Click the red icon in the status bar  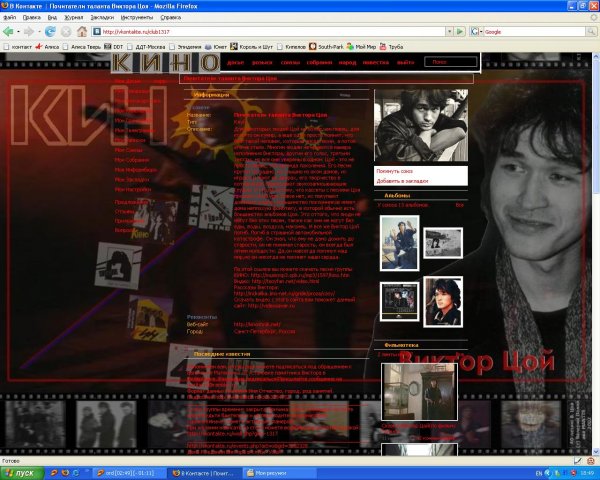[x=591, y=461]
